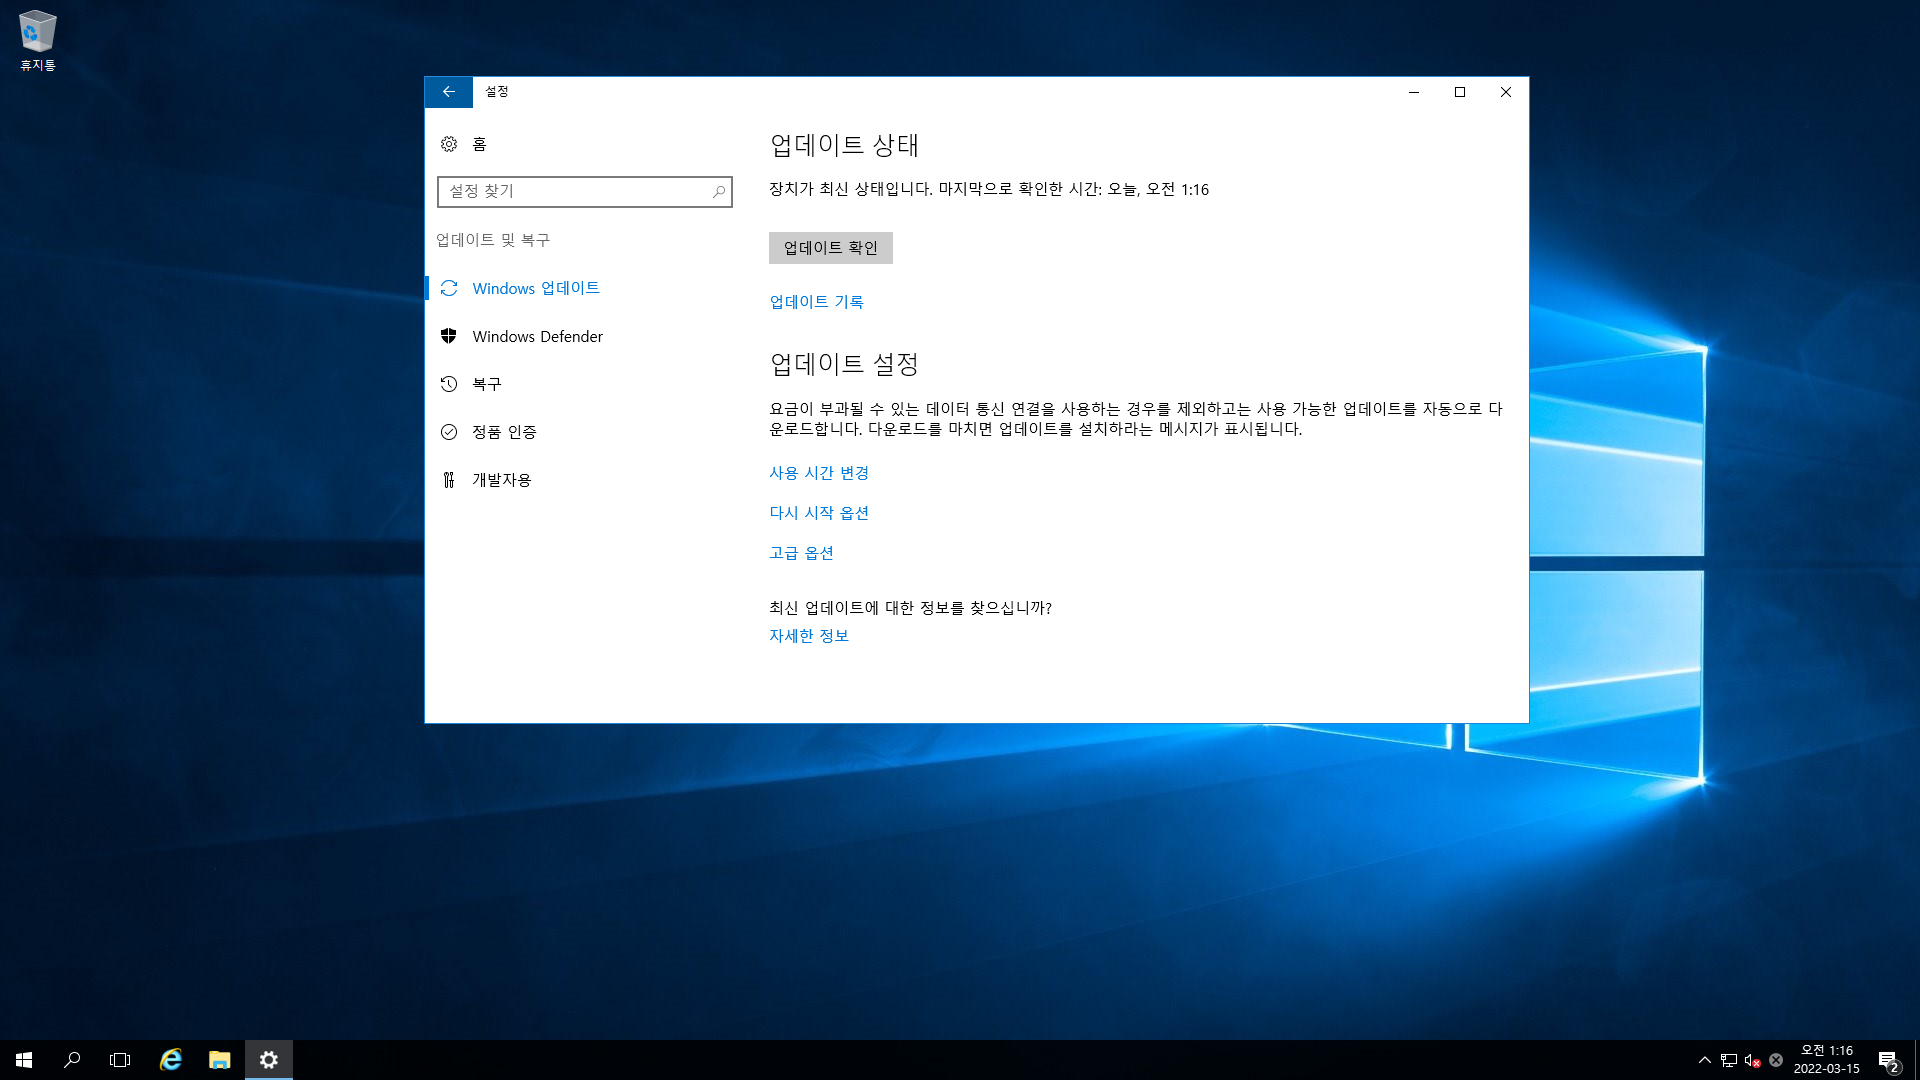Click the home gear icon

(449, 144)
